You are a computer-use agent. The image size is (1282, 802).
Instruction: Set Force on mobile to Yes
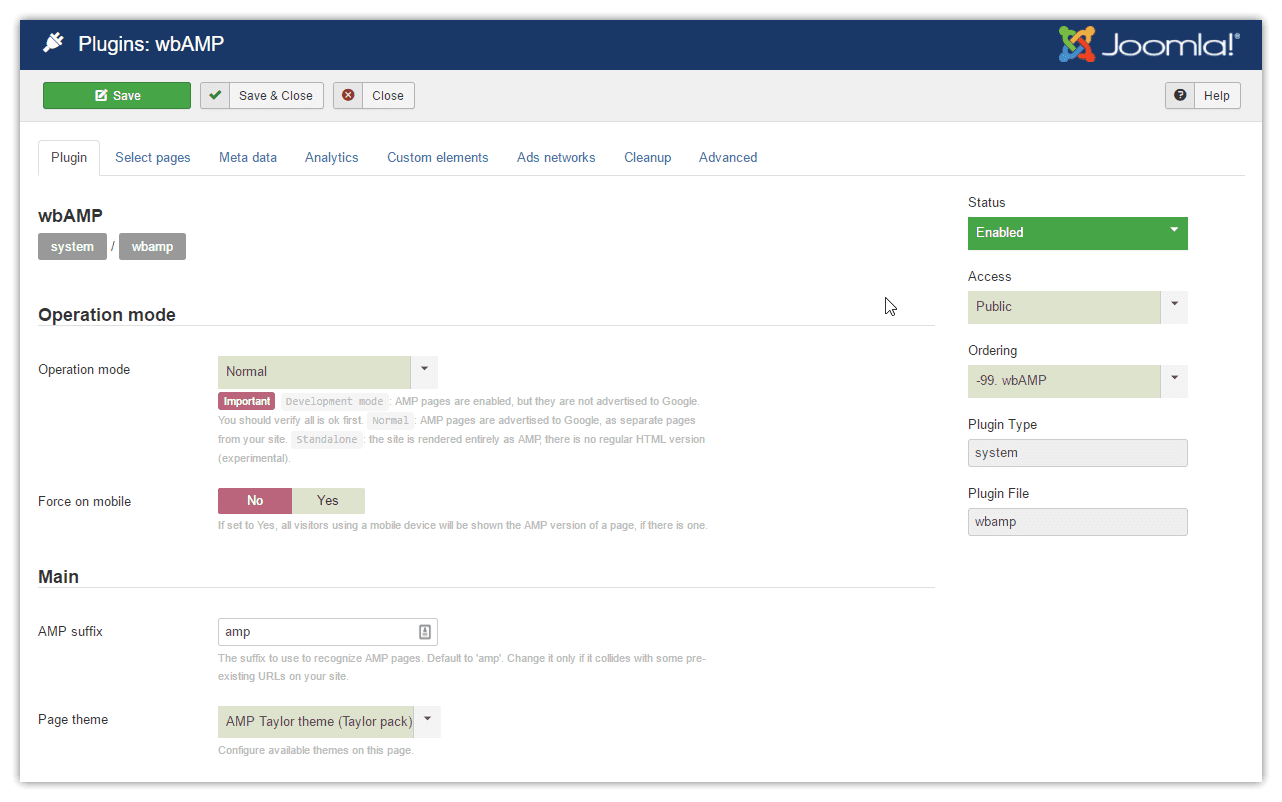pos(328,501)
